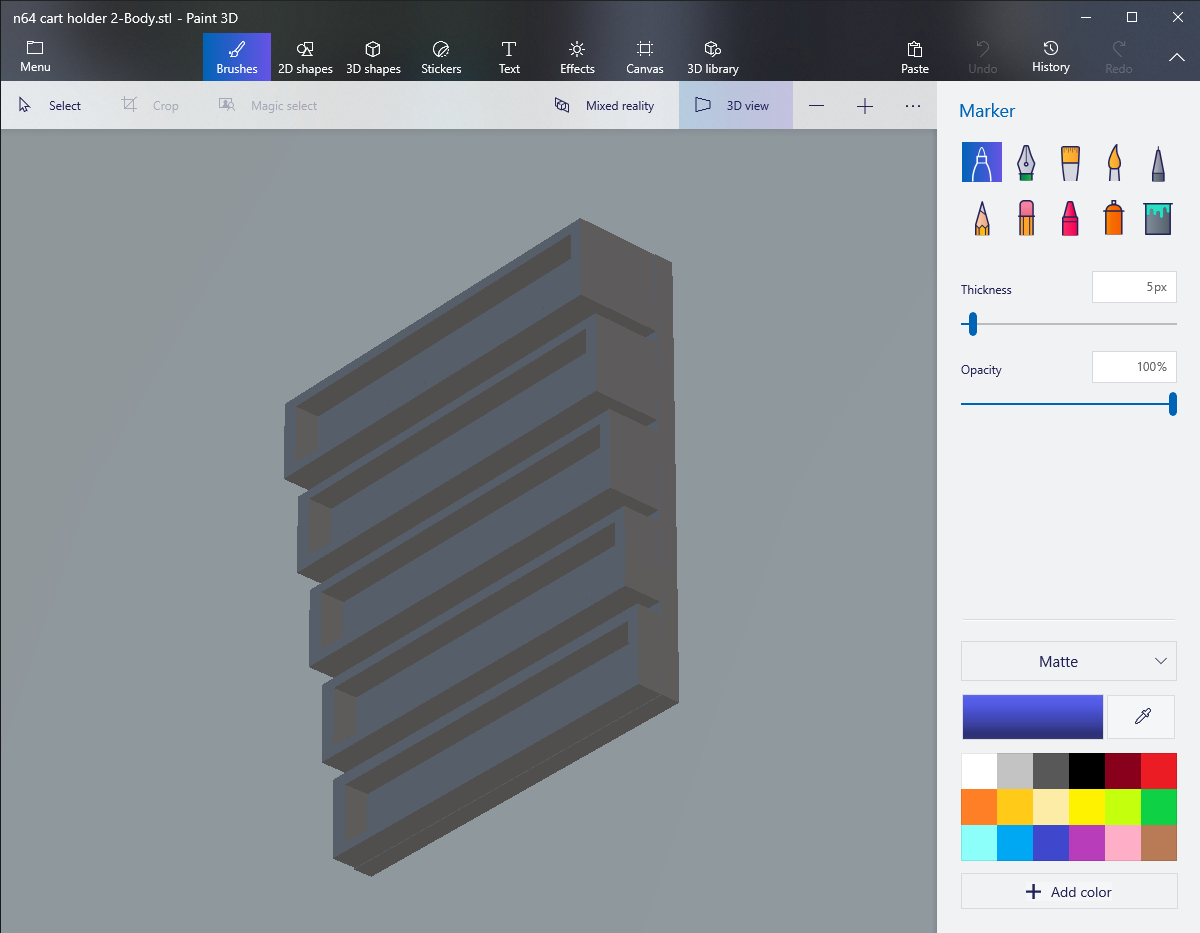Open the 3D shapes tab

[373, 57]
